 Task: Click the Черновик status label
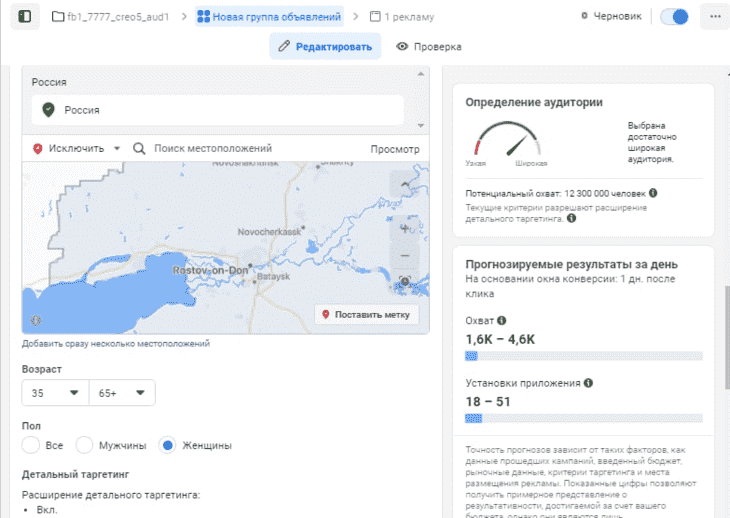pyautogui.click(x=617, y=16)
